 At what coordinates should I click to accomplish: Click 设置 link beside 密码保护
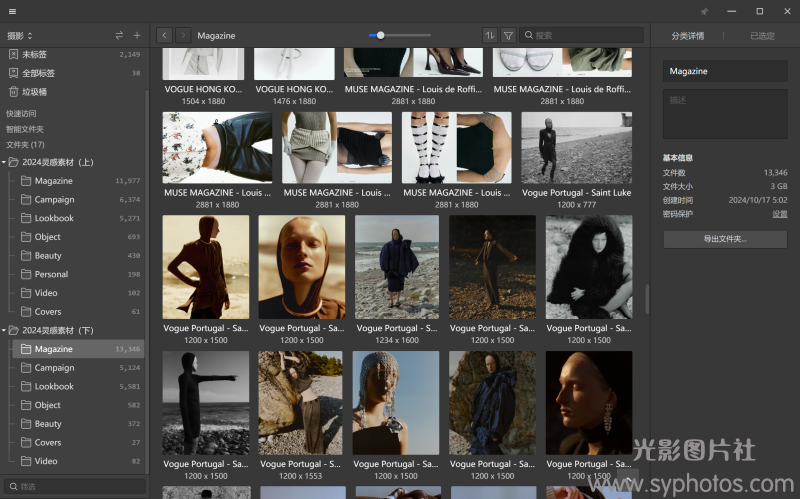780,214
